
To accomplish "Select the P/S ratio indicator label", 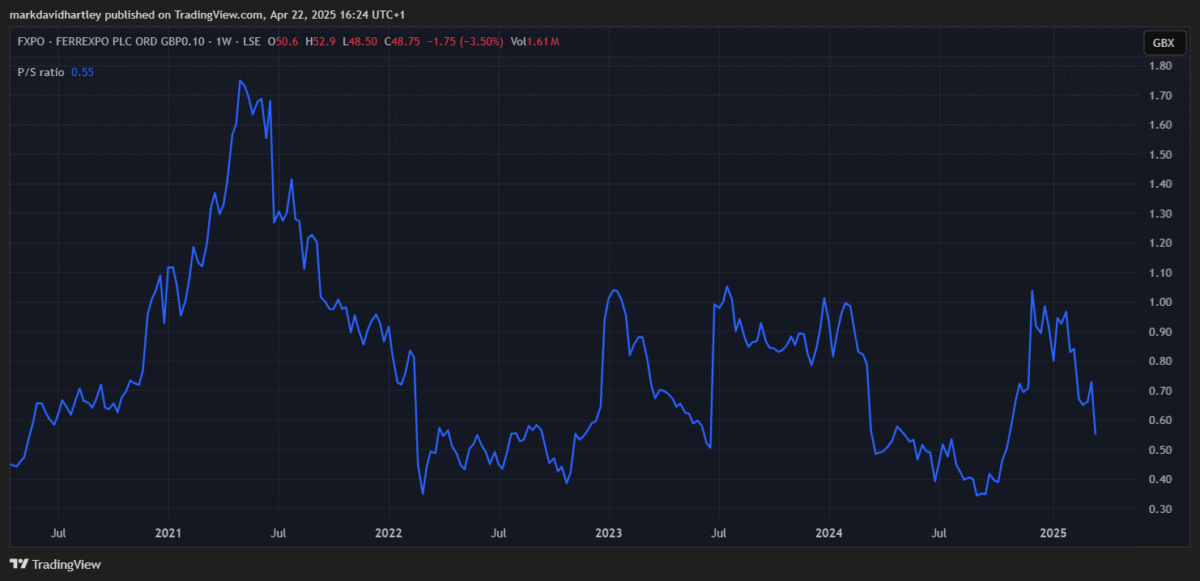I will point(42,72).
